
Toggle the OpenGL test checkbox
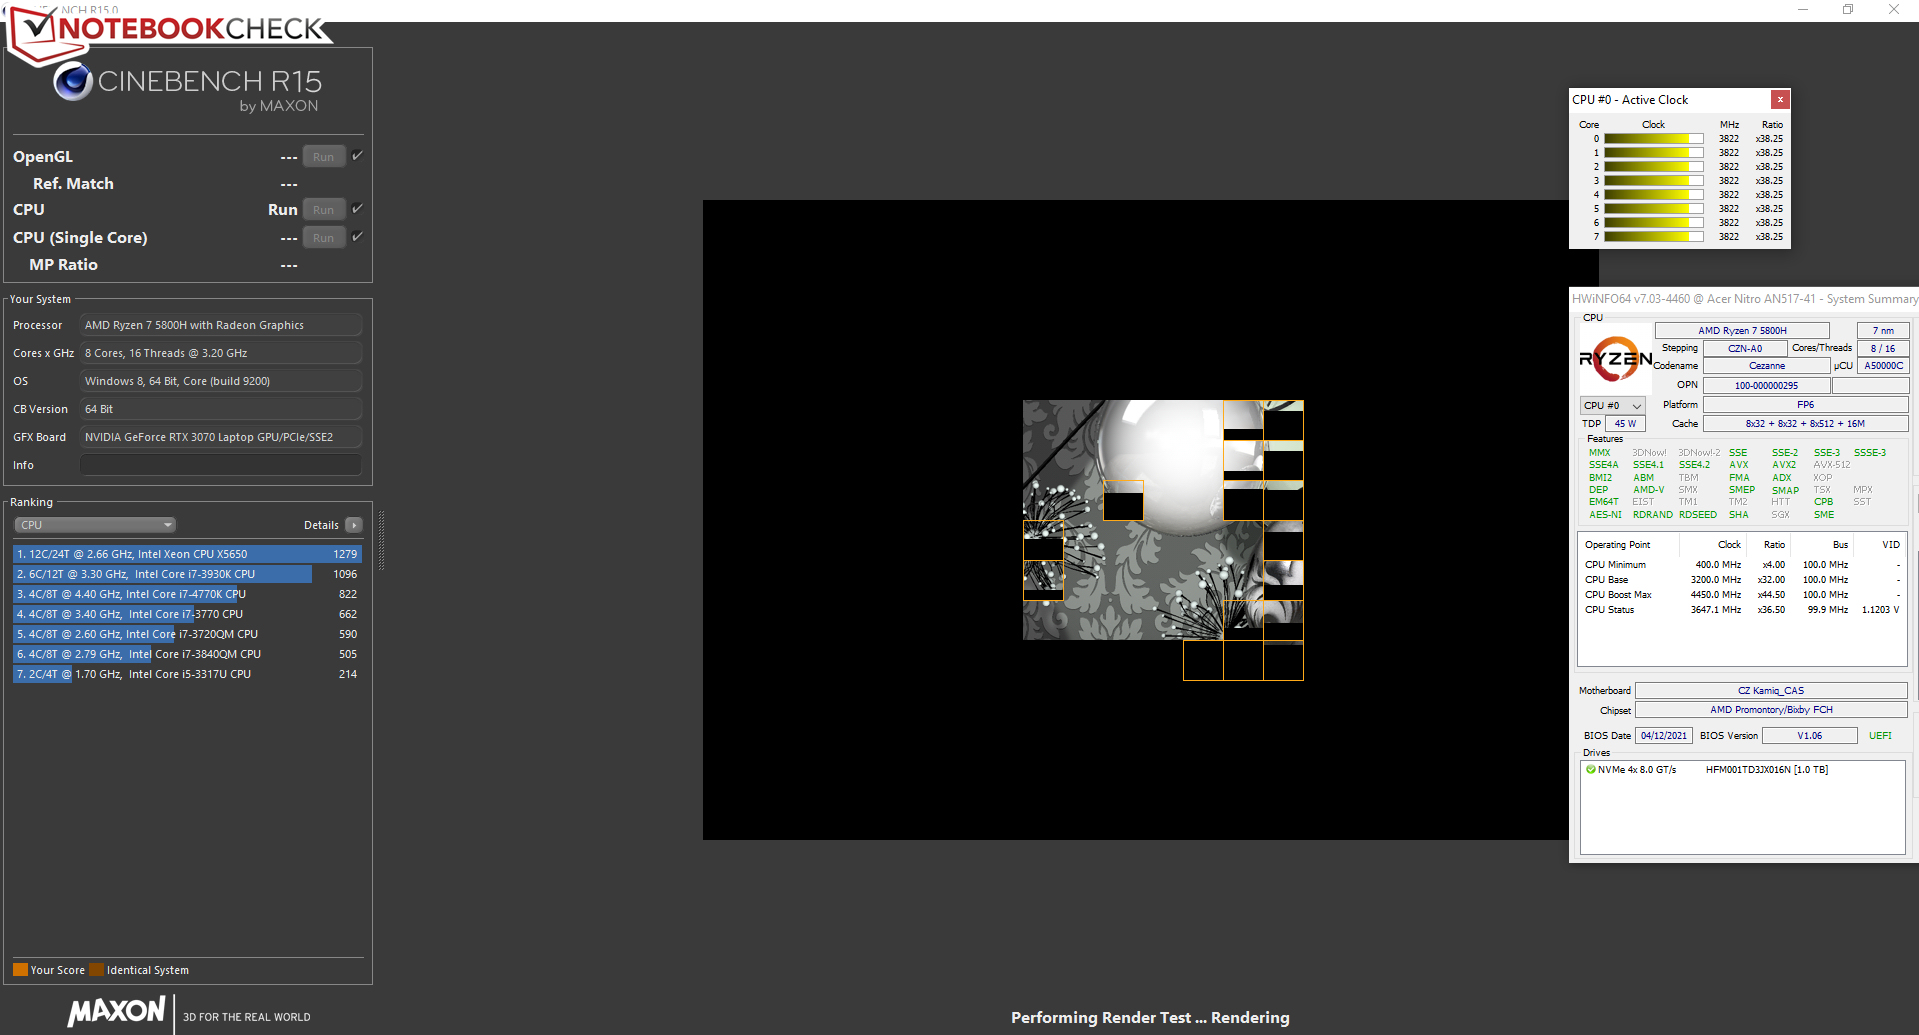(357, 155)
